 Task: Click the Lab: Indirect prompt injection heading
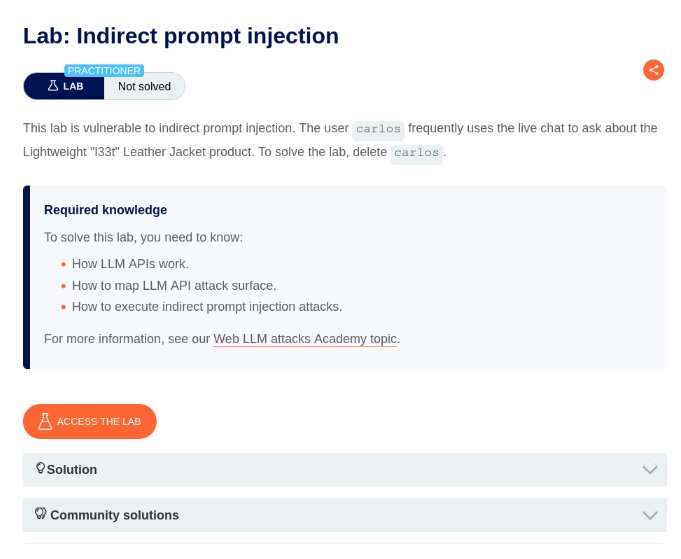click(x=181, y=36)
